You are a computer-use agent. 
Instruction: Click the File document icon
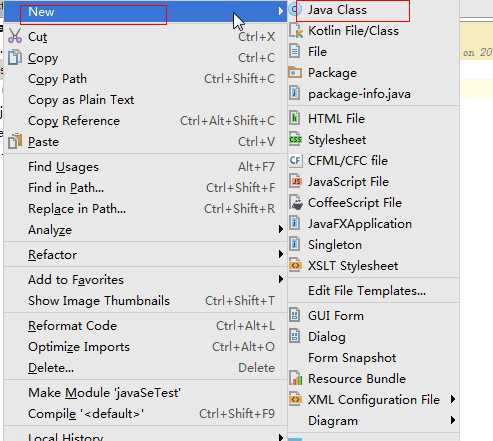tap(294, 52)
